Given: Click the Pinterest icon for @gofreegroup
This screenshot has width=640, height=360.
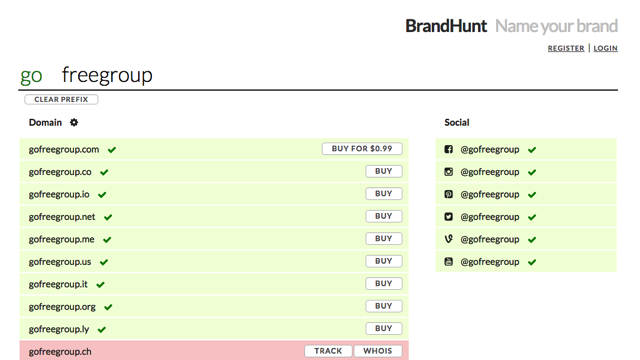Looking at the screenshot, I should click(449, 194).
